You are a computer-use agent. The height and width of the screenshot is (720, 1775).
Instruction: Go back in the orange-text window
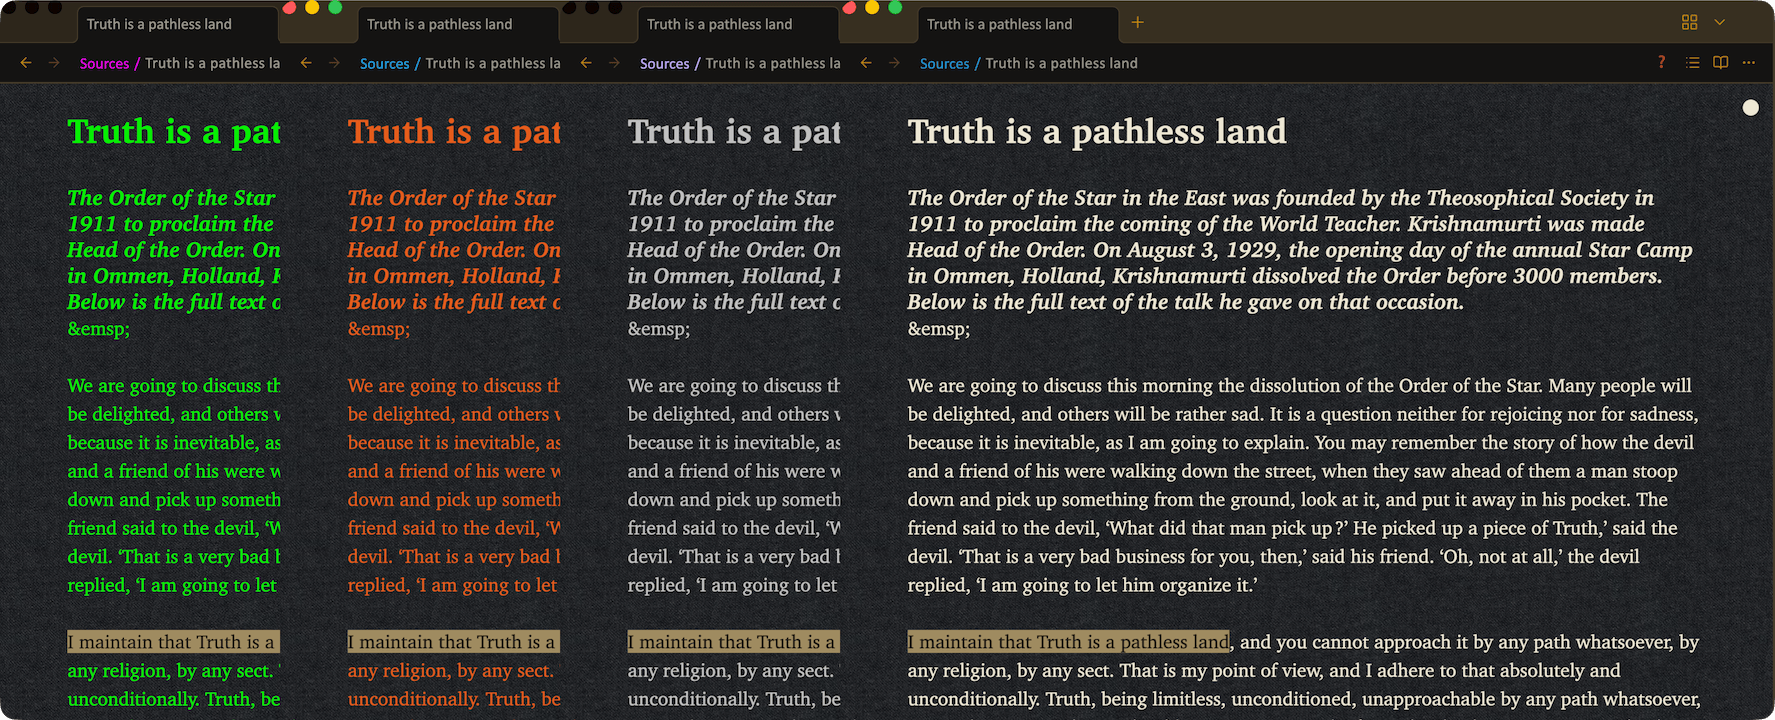click(306, 63)
